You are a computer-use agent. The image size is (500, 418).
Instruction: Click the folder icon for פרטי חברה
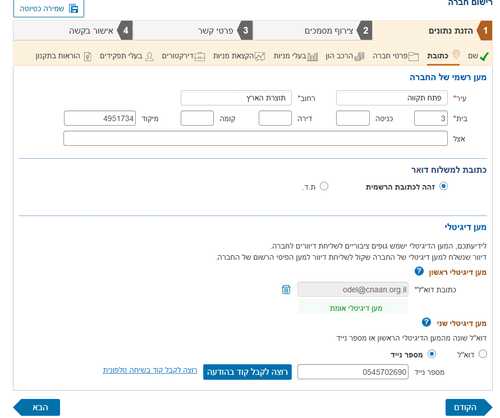414,56
